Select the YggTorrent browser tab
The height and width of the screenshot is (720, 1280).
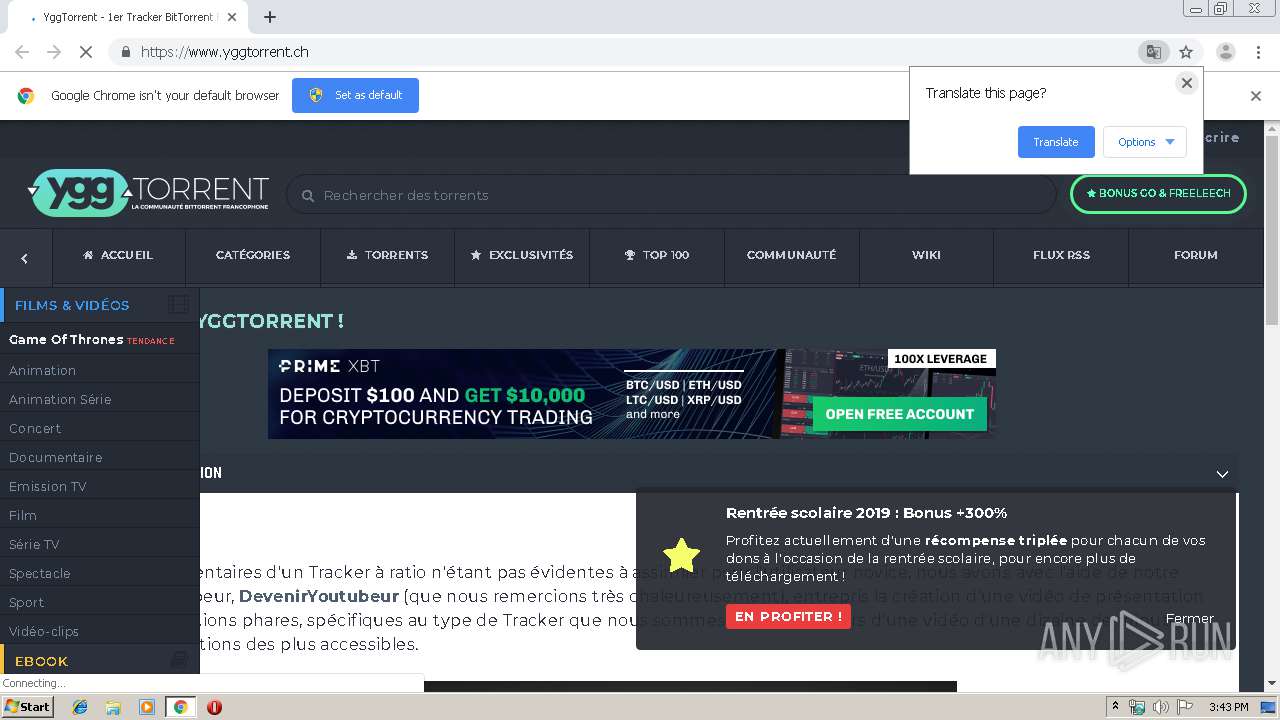coord(128,17)
